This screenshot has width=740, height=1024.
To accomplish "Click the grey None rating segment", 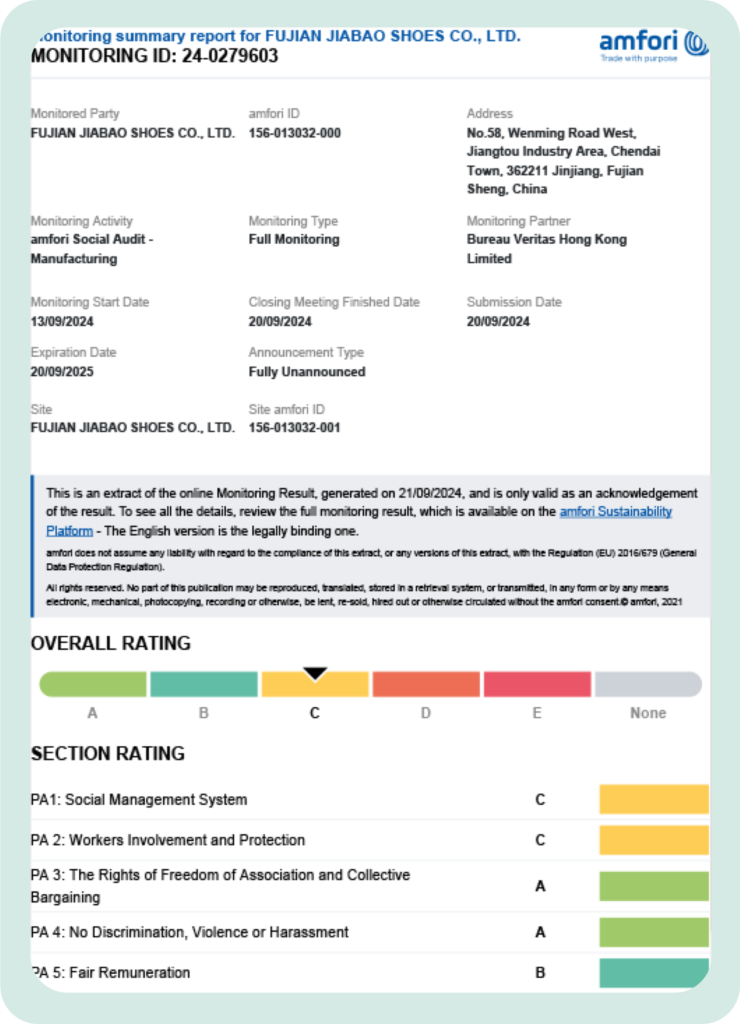I will (x=648, y=685).
